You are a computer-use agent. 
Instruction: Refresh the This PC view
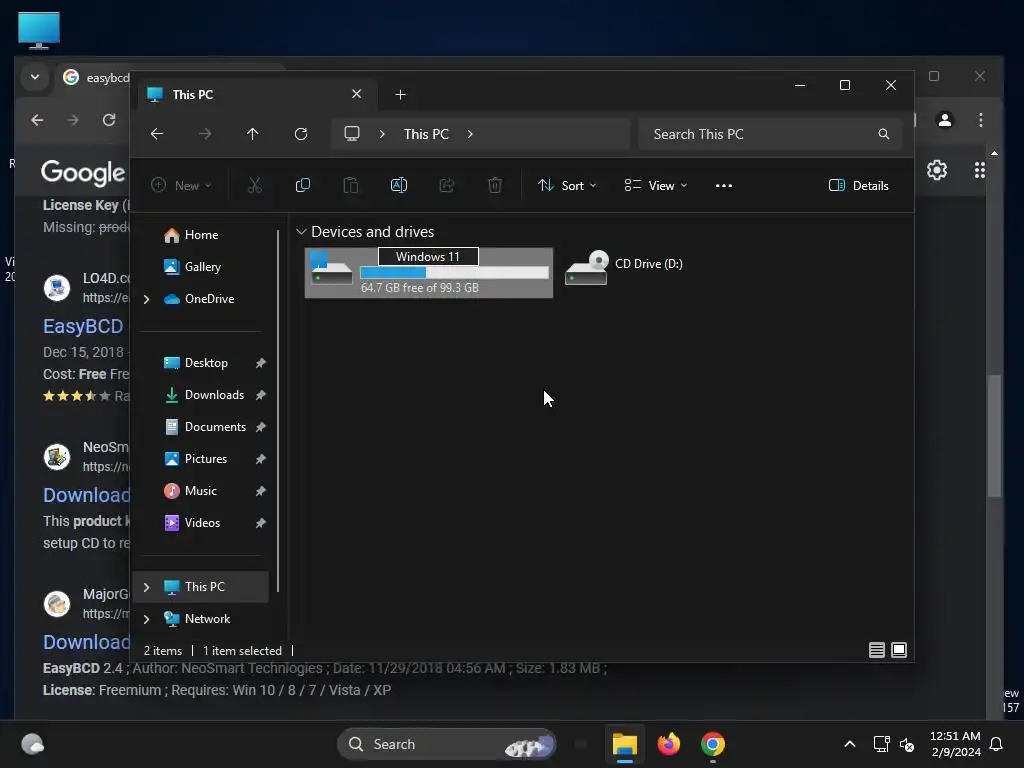(x=301, y=134)
